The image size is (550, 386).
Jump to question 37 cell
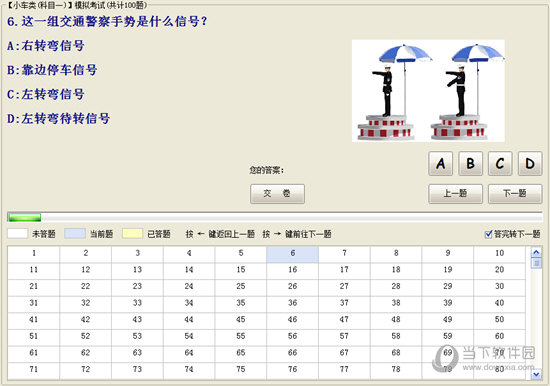coord(344,304)
